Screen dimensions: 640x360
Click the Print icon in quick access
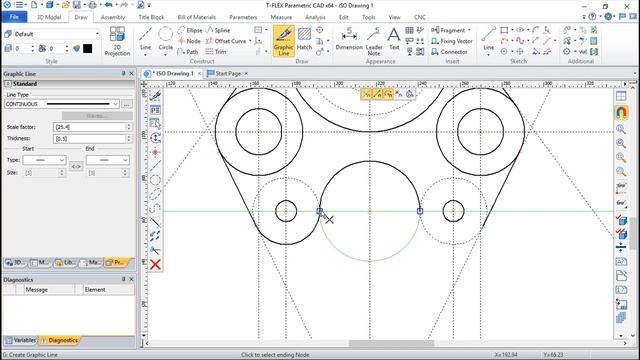tap(93, 5)
